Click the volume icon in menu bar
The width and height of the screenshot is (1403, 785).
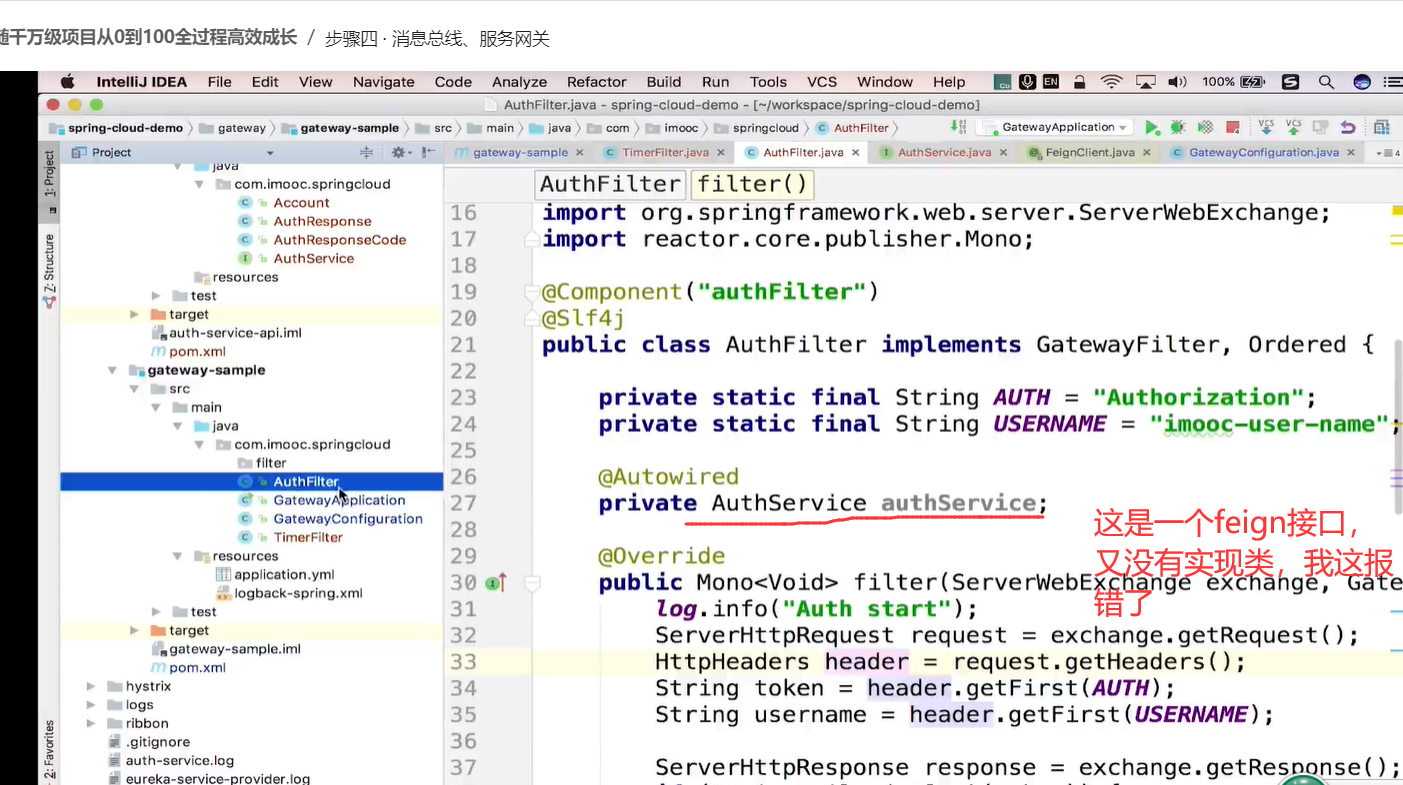point(1177,82)
